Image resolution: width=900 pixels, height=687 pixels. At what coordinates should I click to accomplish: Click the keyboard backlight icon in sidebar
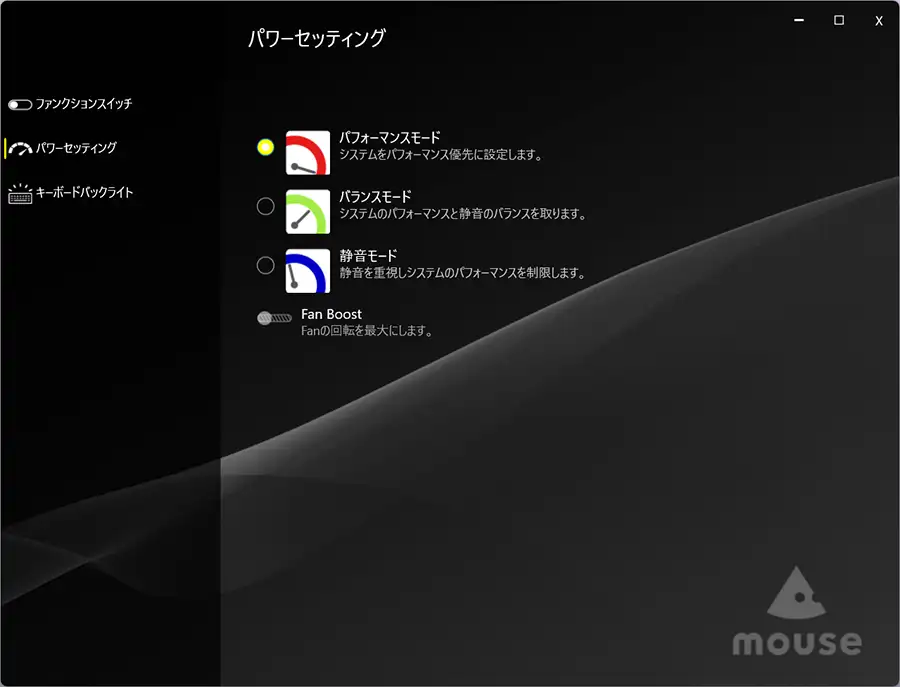click(x=20, y=193)
